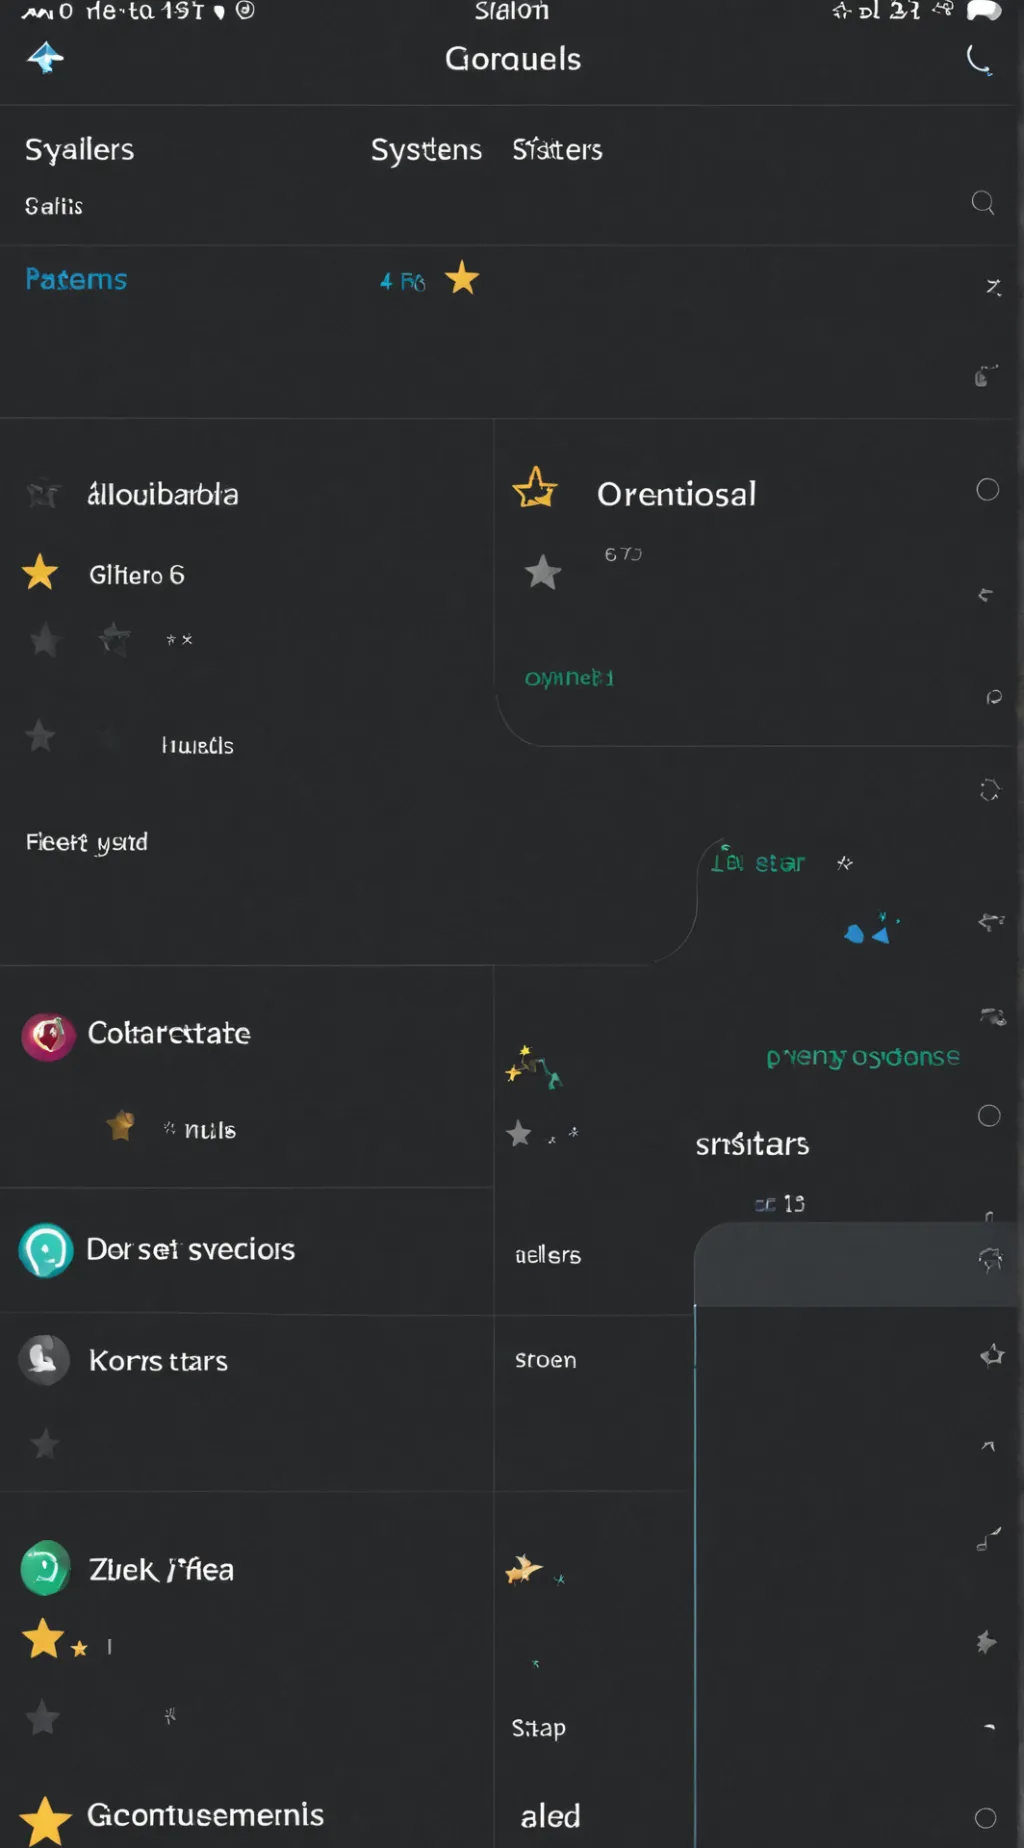Open the green pyeny osydonse link
1024x1848 pixels.
pyautogui.click(x=862, y=1057)
